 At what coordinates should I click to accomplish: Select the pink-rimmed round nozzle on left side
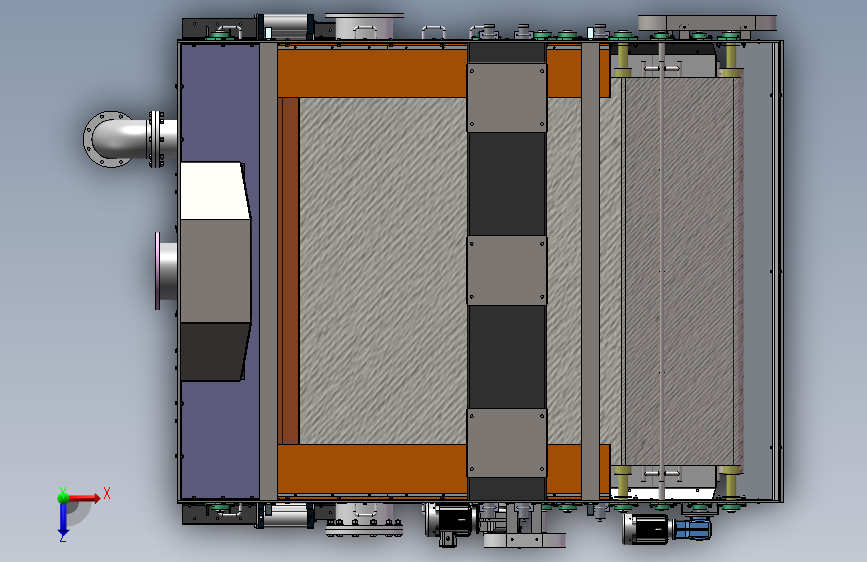pos(166,271)
